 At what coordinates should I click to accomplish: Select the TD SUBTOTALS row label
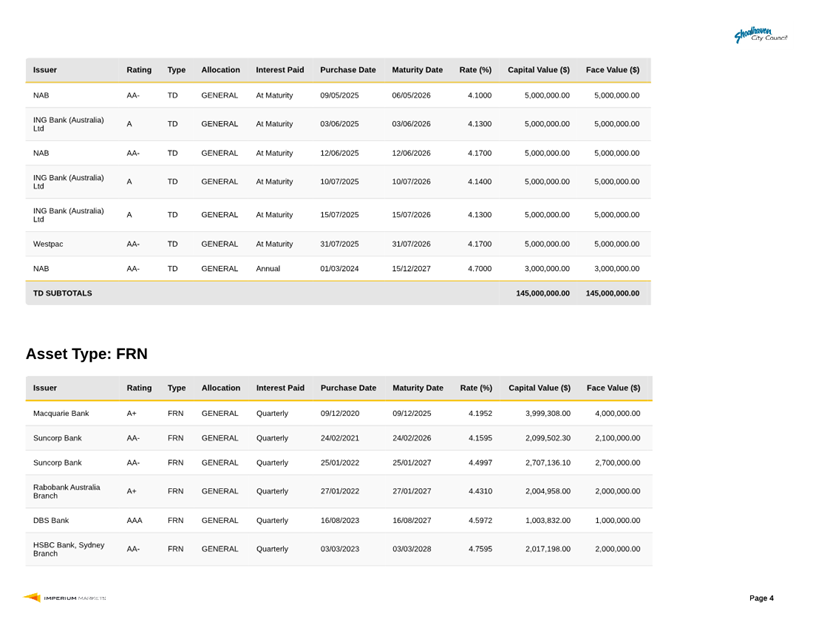click(62, 293)
